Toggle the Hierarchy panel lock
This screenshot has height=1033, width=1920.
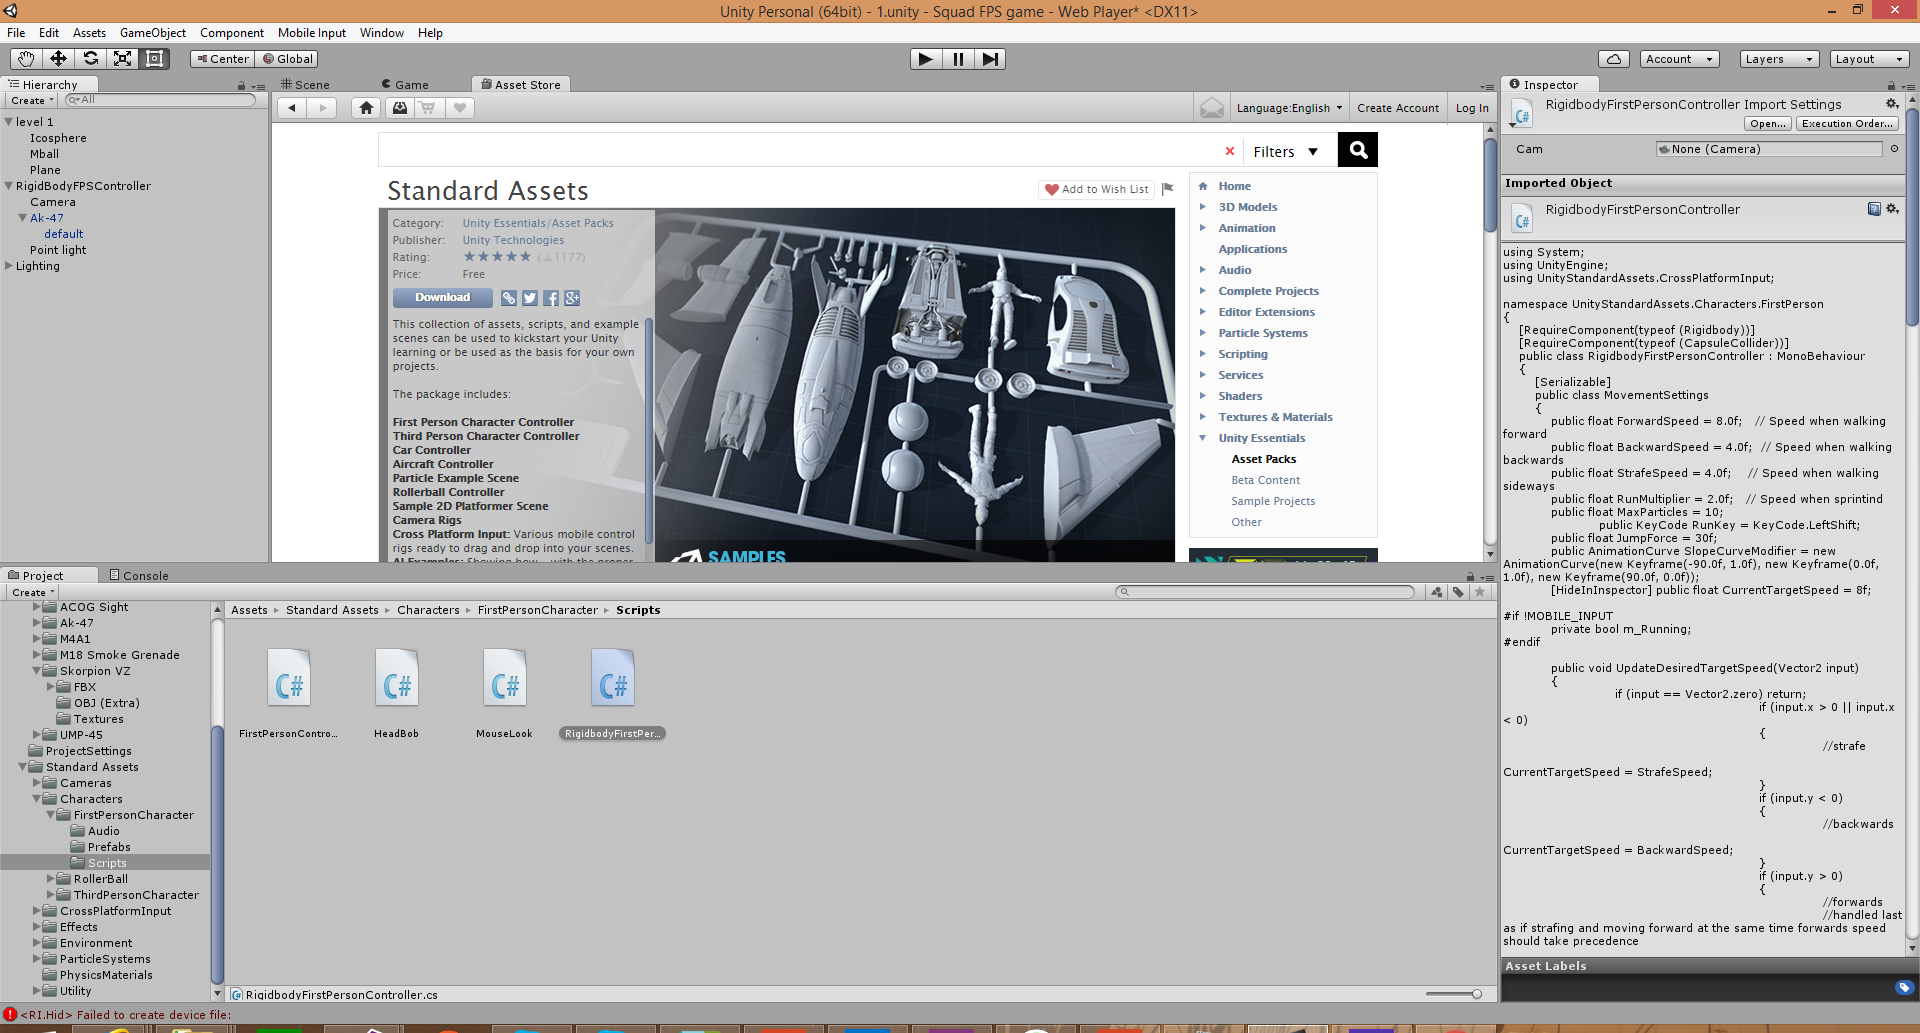pos(241,86)
